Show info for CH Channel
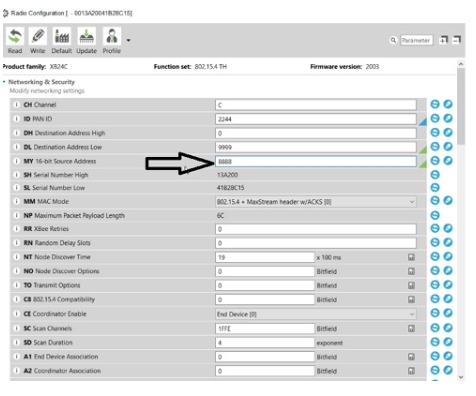Viewport: 476px width, 396px height. (16, 105)
